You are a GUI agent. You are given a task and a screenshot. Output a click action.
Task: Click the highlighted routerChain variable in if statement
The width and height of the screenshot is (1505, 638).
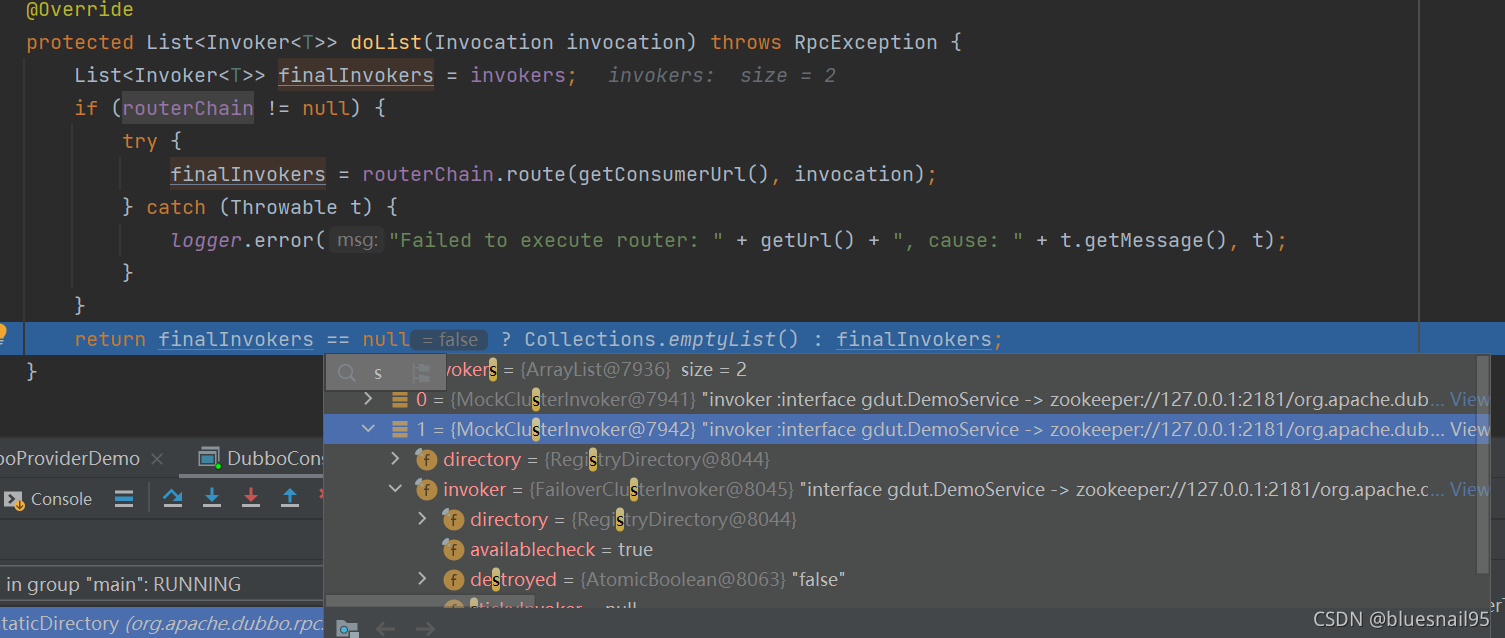tap(188, 108)
